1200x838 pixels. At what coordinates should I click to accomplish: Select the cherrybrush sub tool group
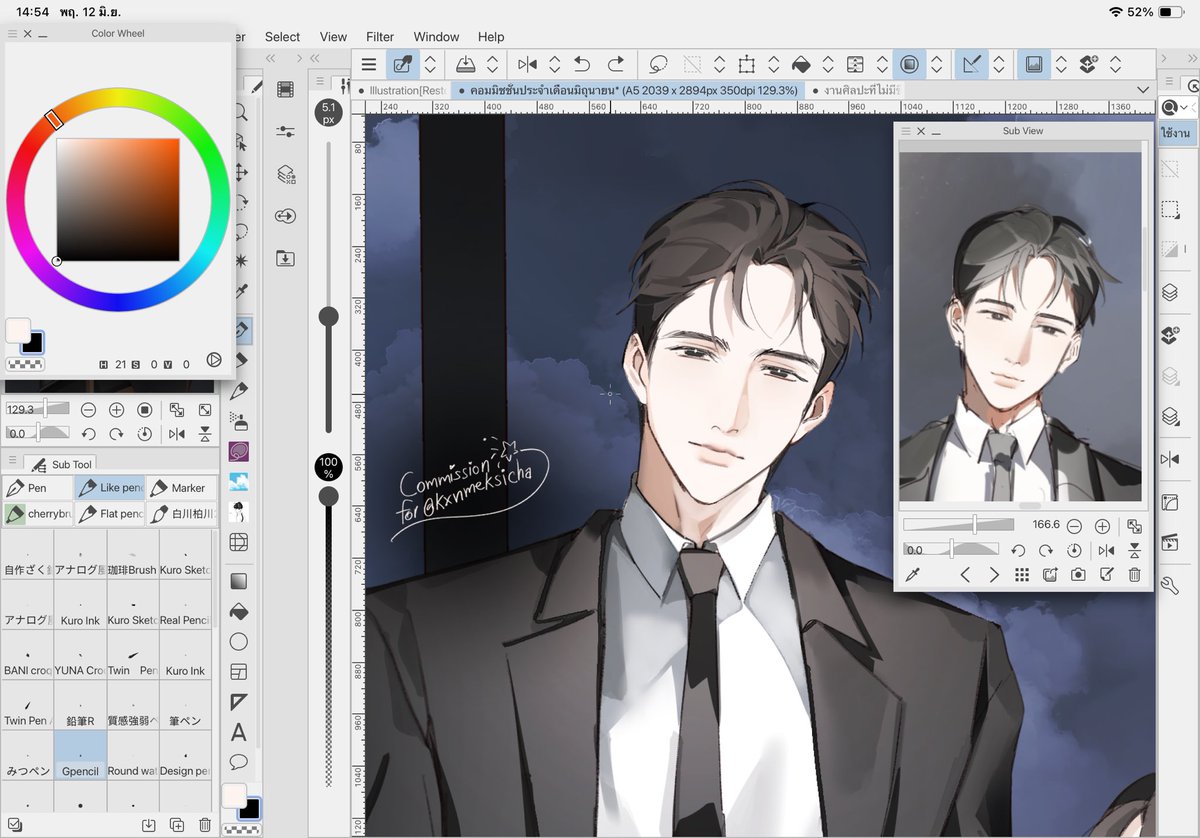(37, 514)
